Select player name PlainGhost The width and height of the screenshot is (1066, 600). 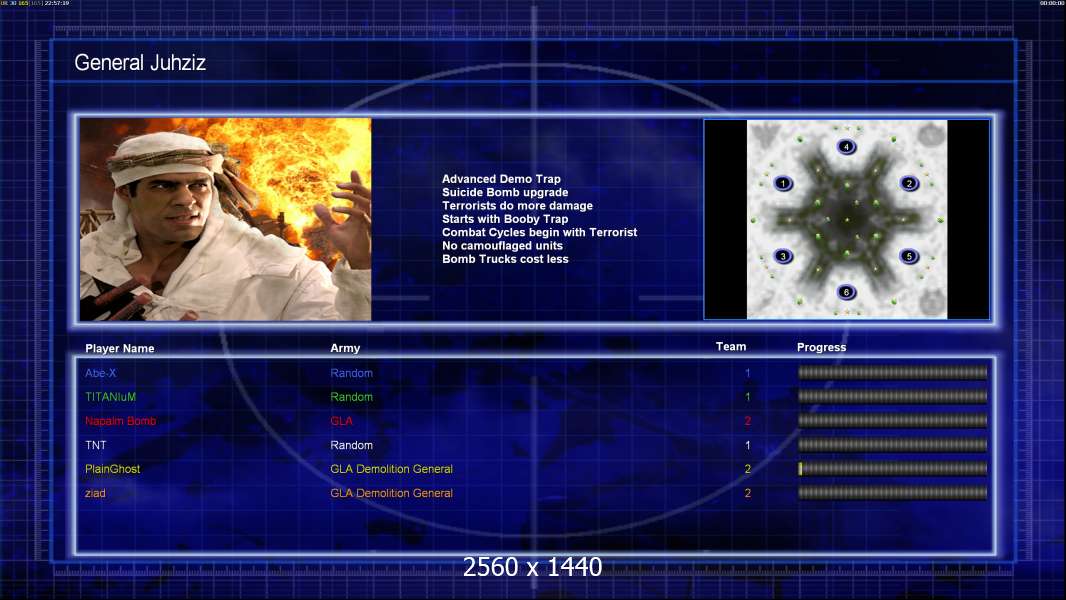tap(112, 469)
